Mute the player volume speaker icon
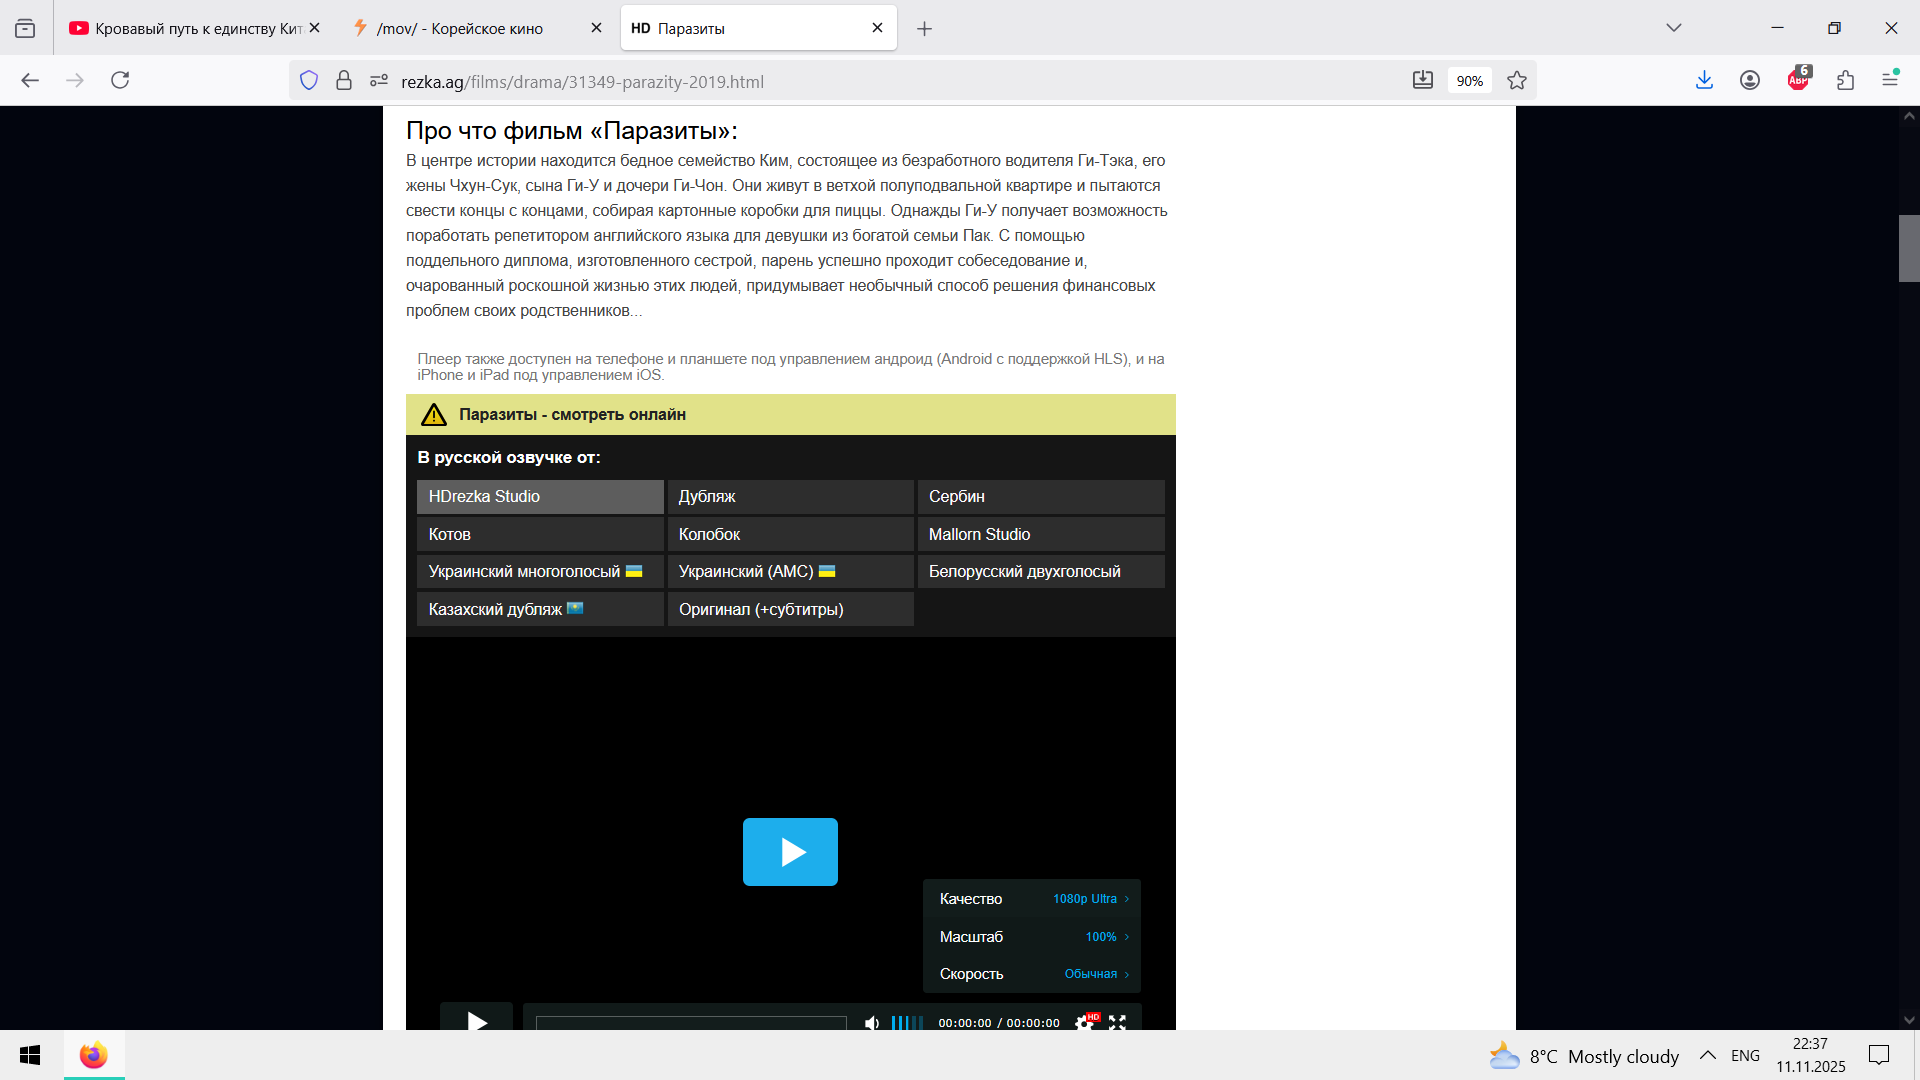The image size is (1920, 1080). click(872, 1023)
